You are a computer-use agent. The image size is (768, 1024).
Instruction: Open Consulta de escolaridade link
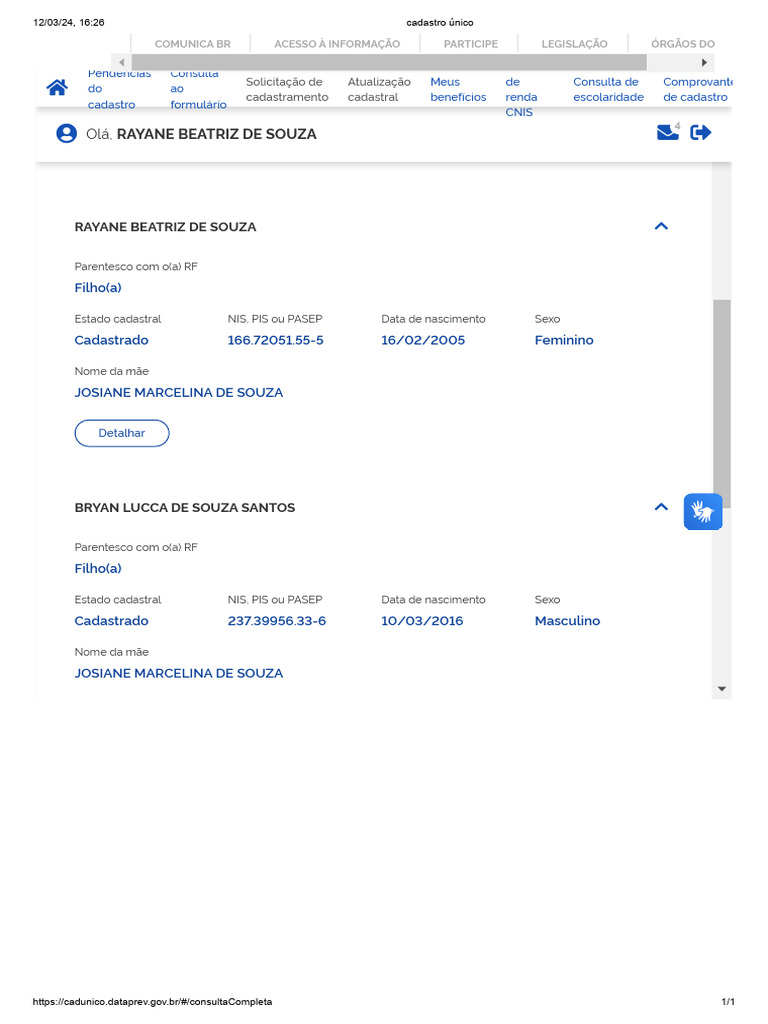point(608,89)
